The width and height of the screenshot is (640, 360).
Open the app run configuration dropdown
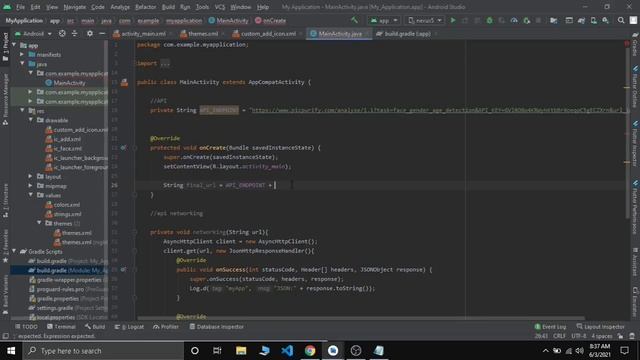(x=384, y=20)
